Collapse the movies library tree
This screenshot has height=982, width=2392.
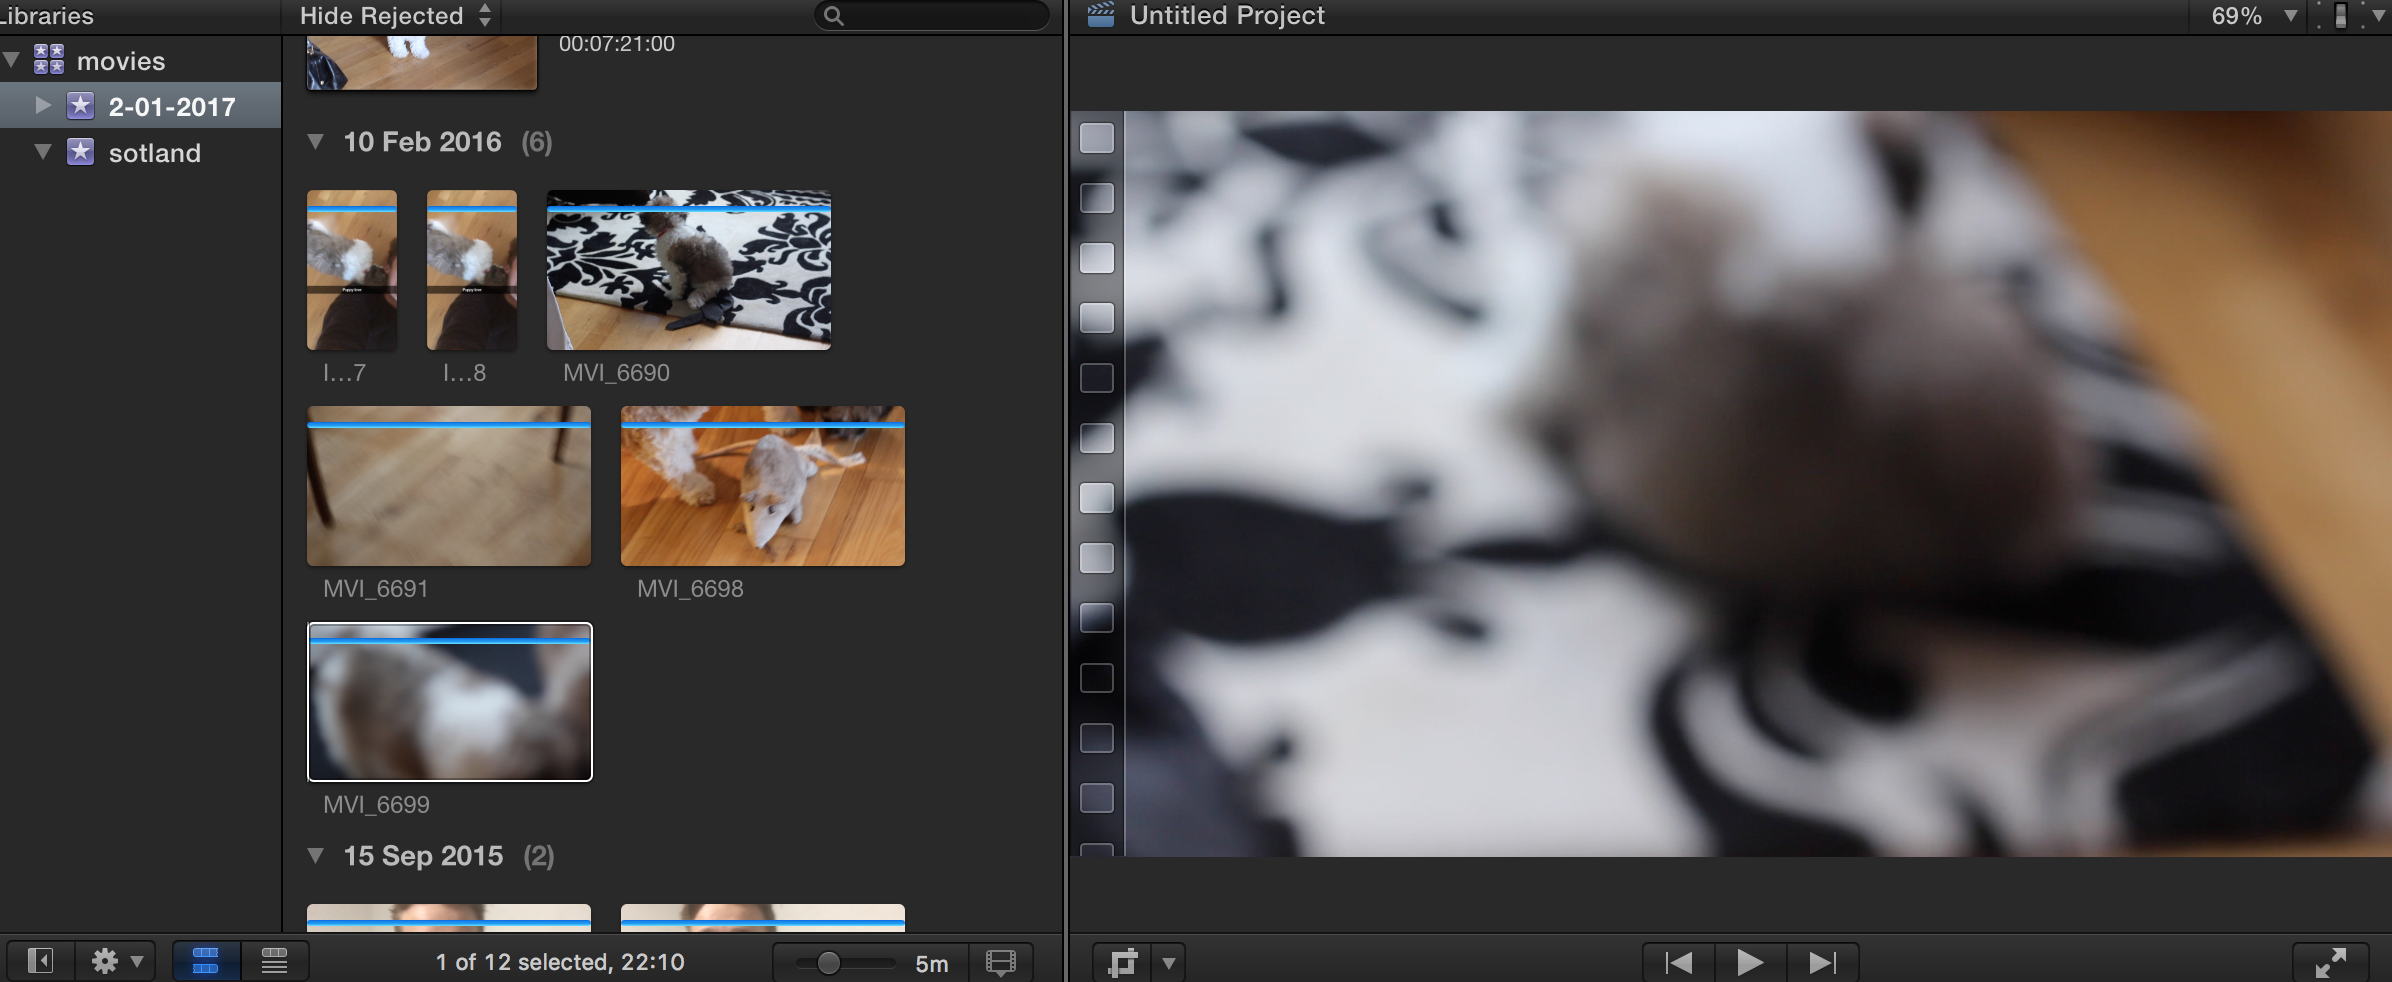12,60
